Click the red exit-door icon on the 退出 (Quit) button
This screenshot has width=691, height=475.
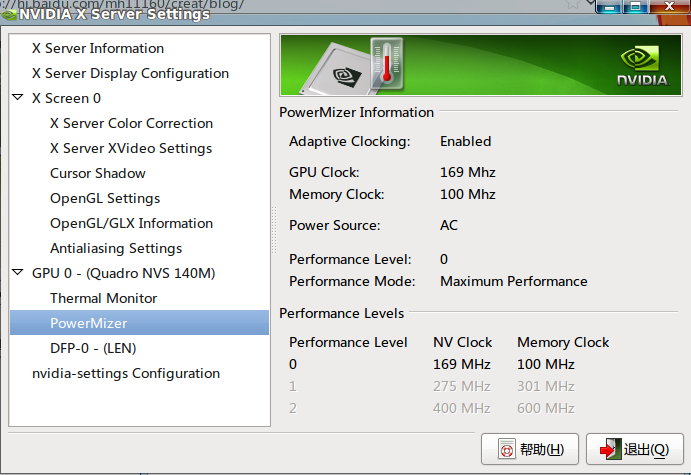(x=610, y=449)
